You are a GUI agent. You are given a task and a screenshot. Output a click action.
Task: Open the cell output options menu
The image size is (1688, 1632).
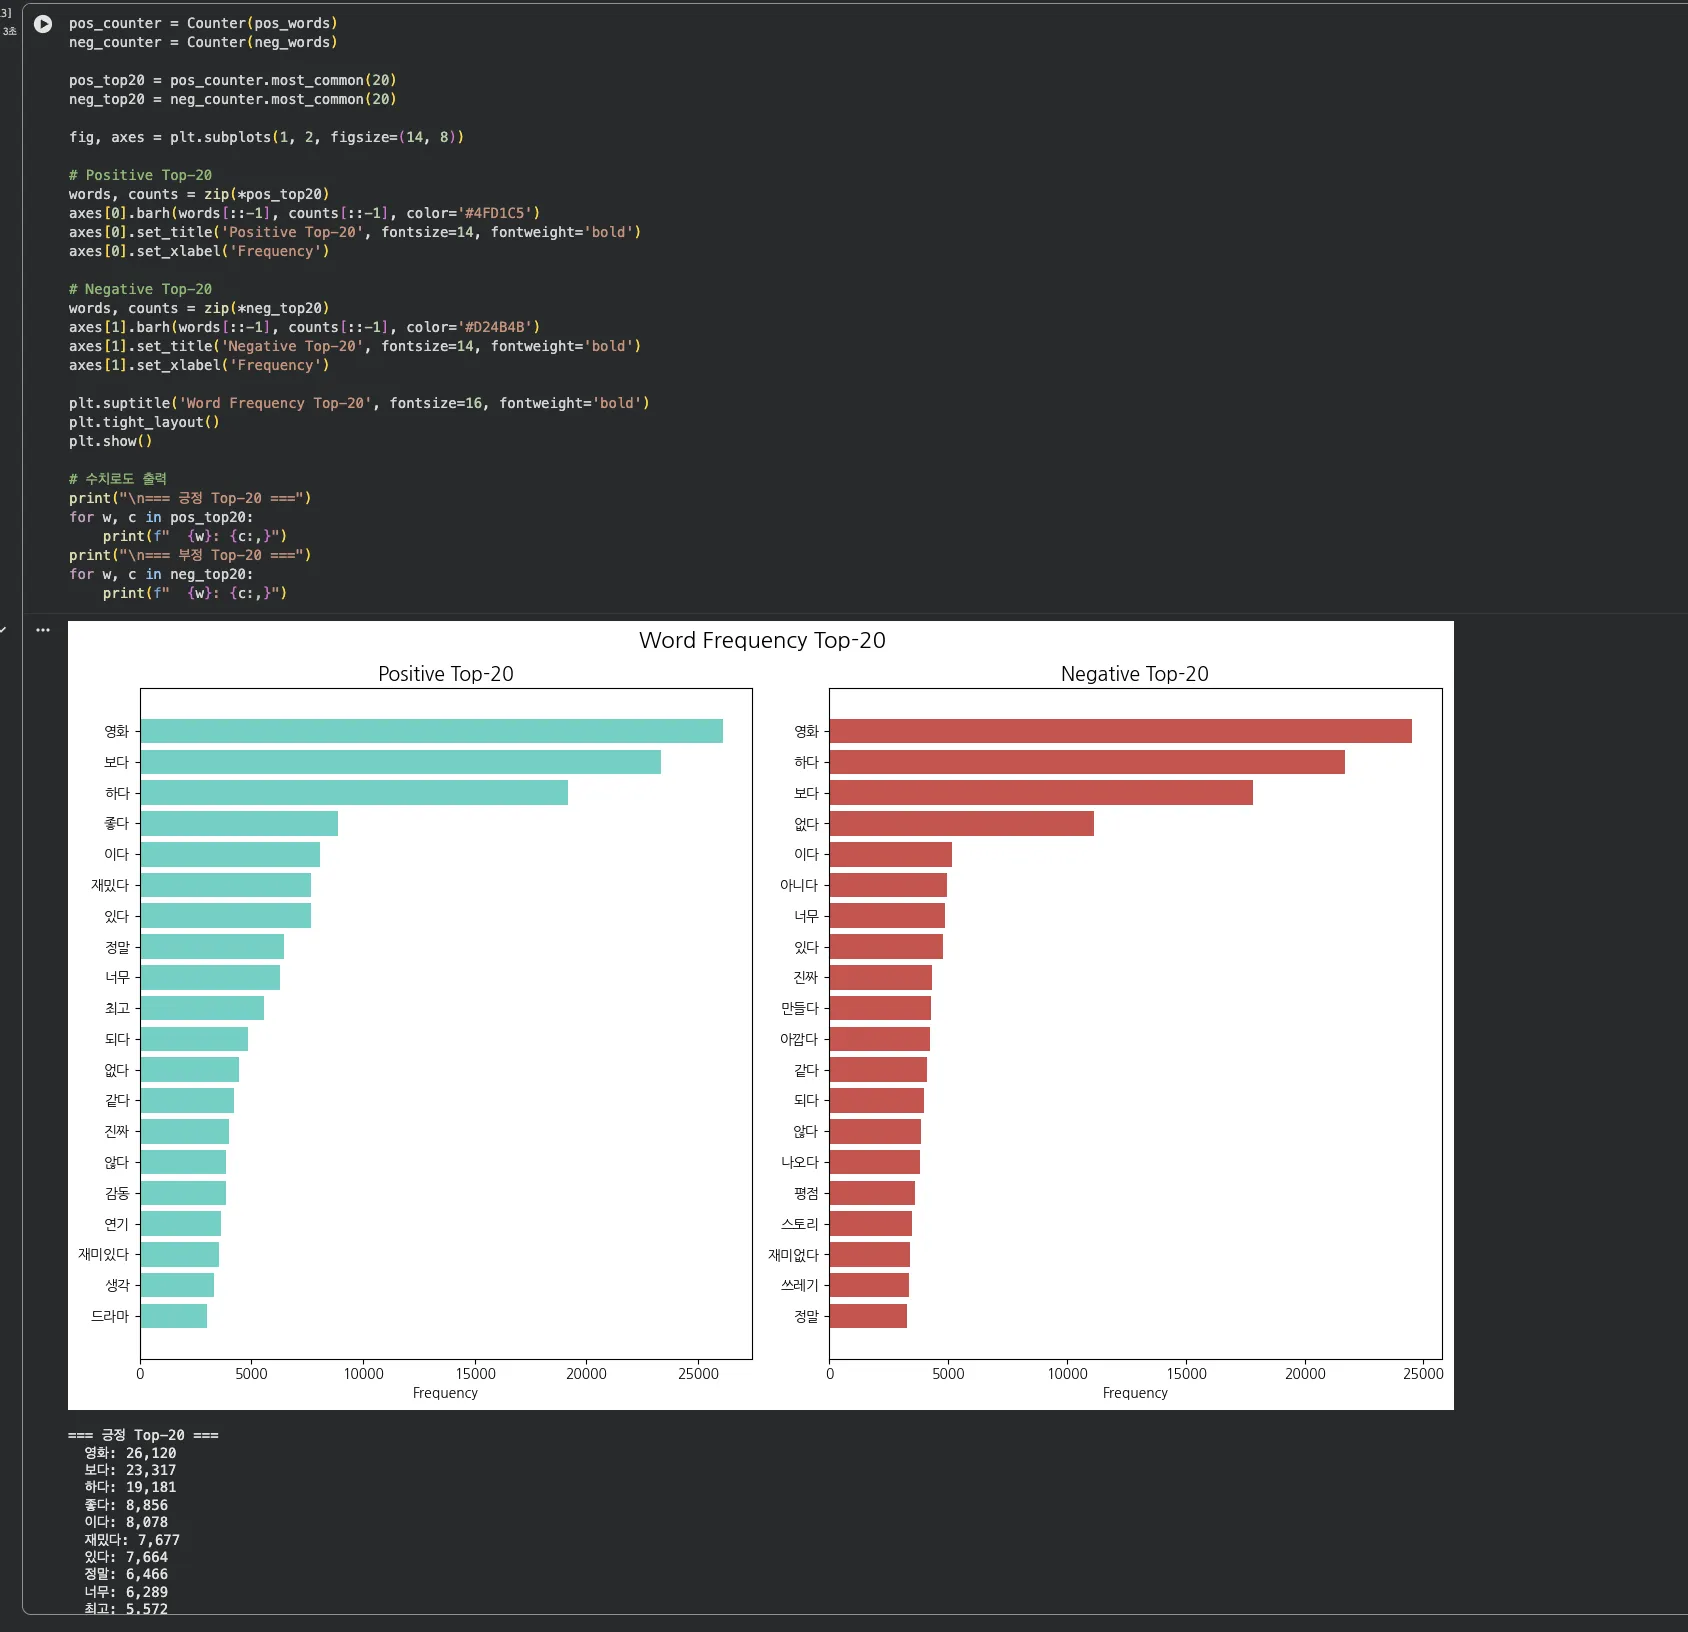(x=43, y=630)
